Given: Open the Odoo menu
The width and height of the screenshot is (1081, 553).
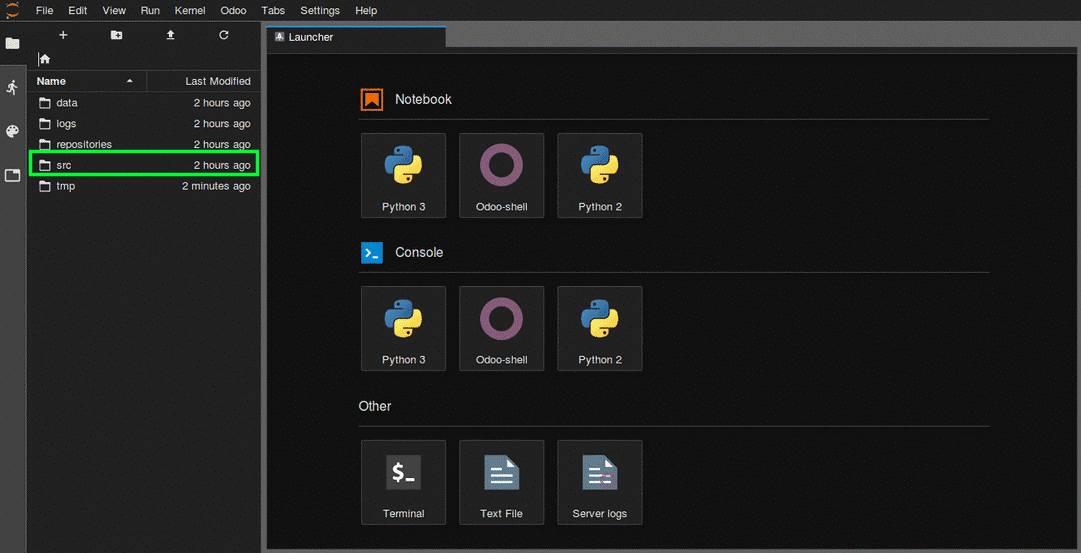Looking at the screenshot, I should (234, 10).
